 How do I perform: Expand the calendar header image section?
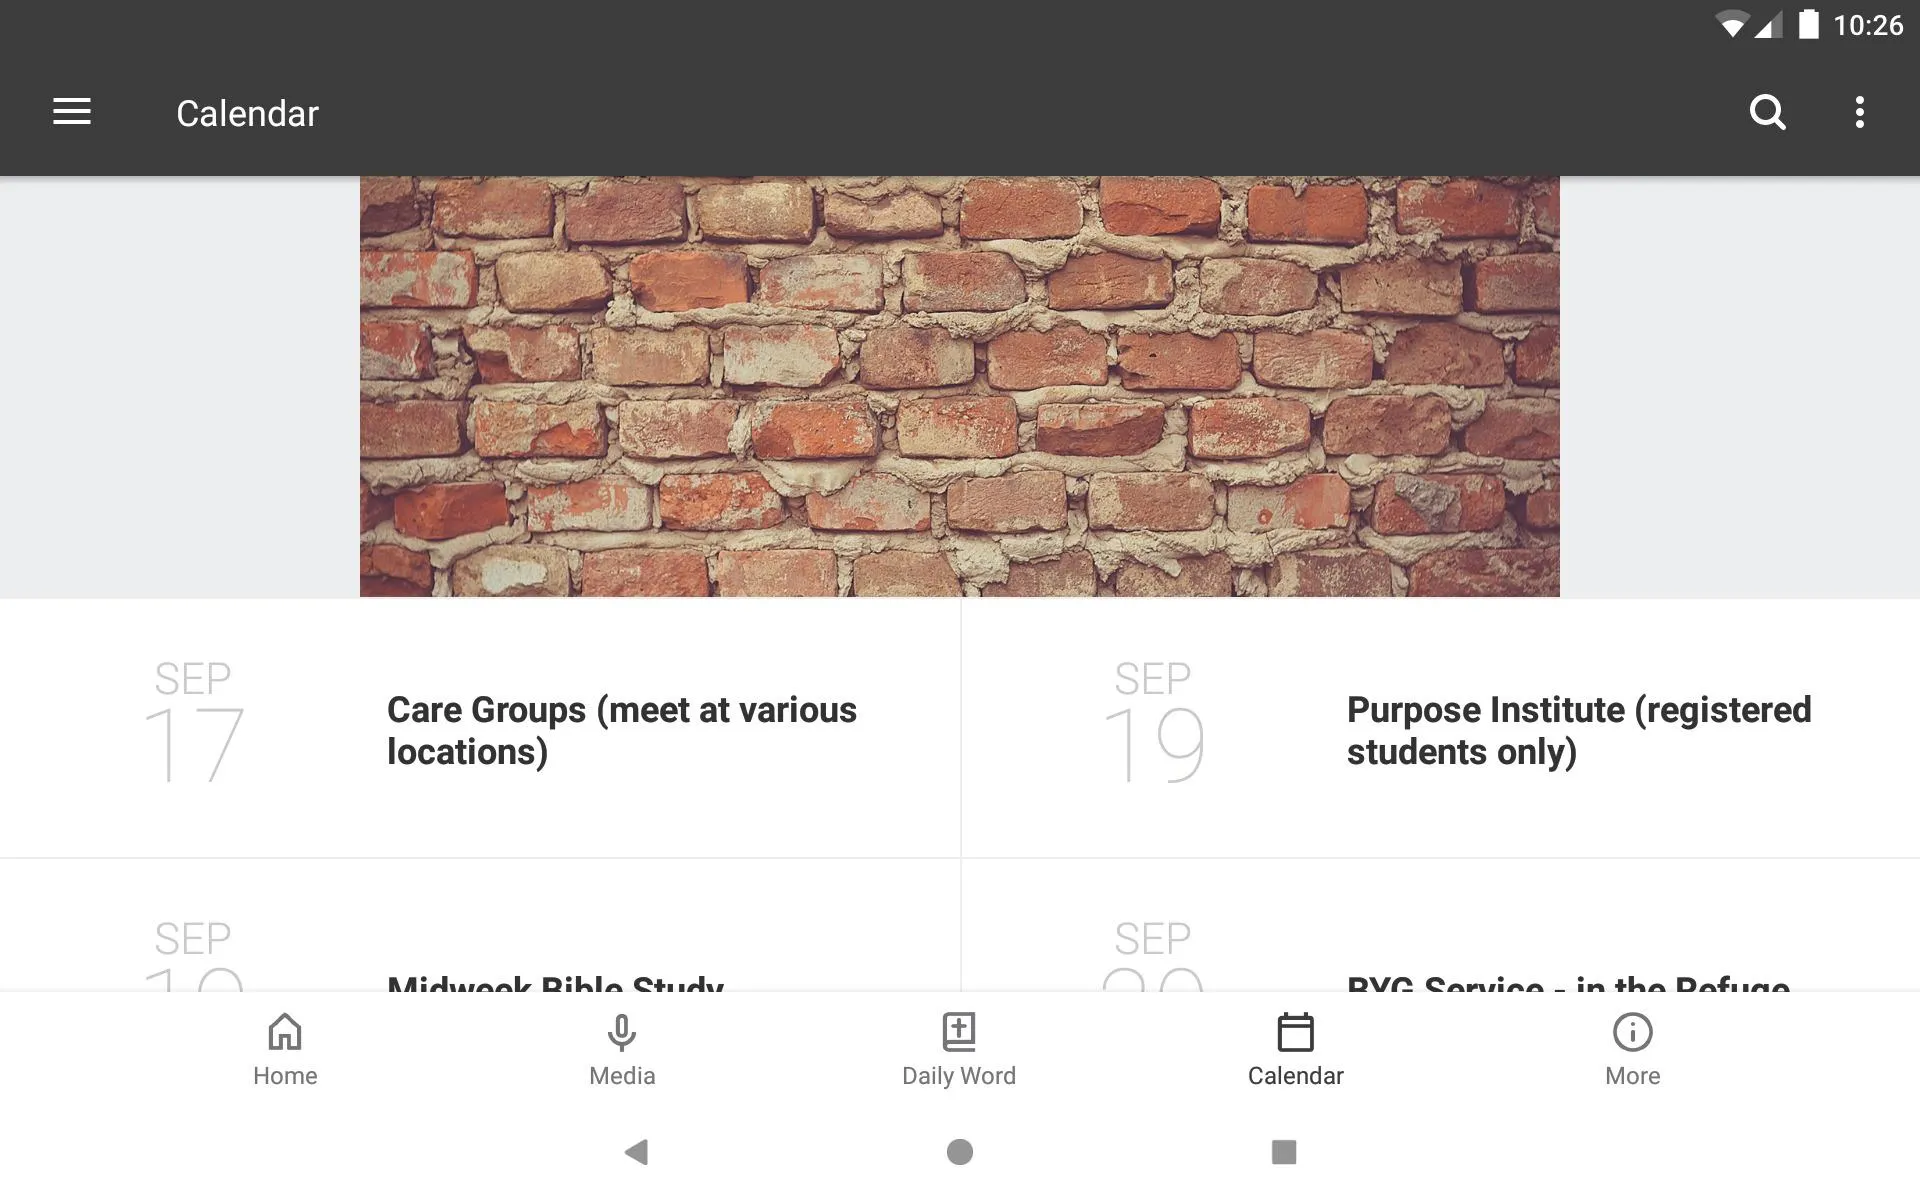(x=959, y=386)
